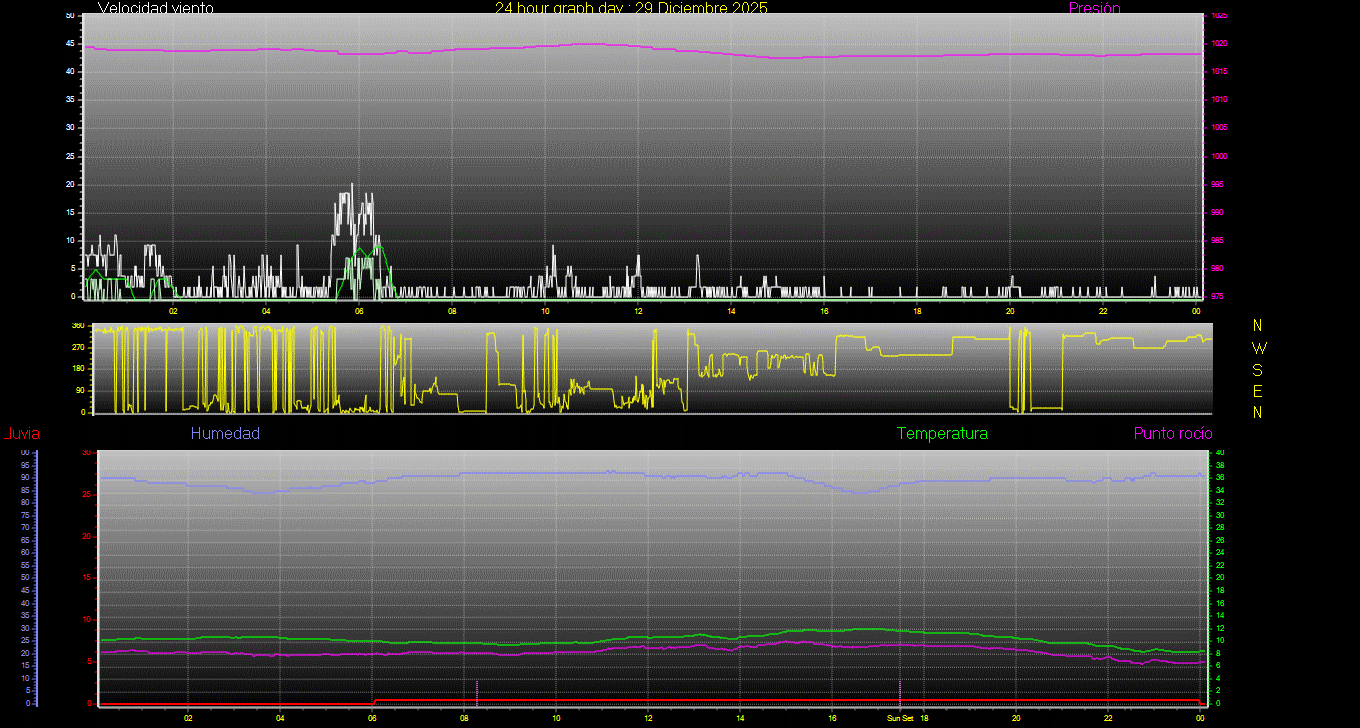Click the blue 'Humedad' legend label
The image size is (1360, 728).
pos(225,434)
